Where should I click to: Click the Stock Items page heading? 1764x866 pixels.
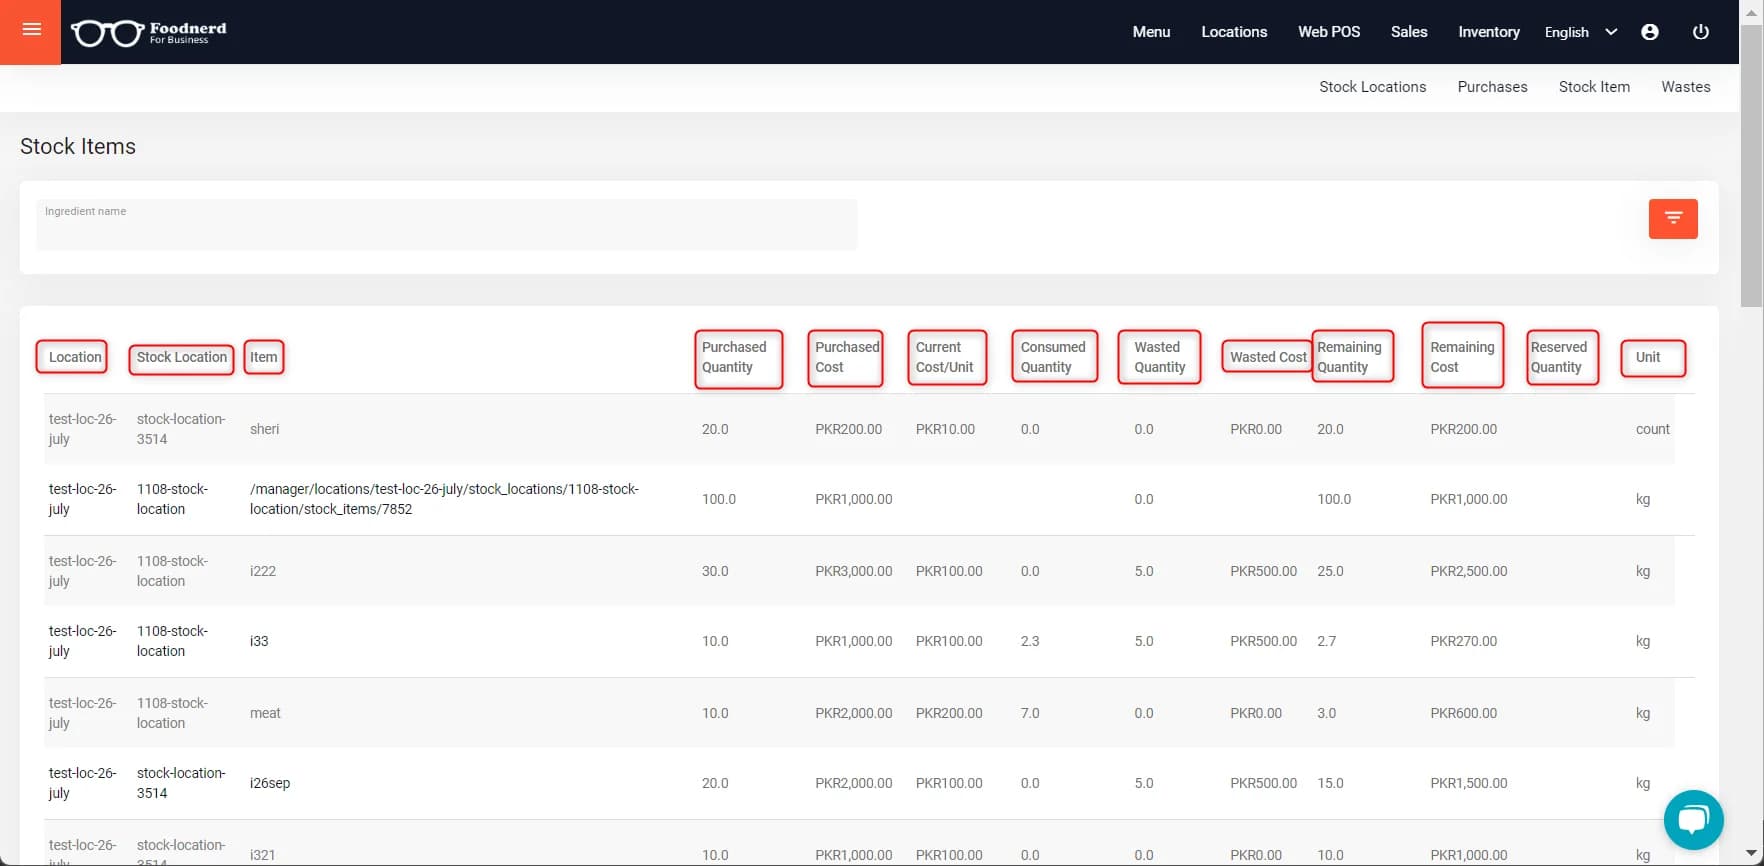78,146
